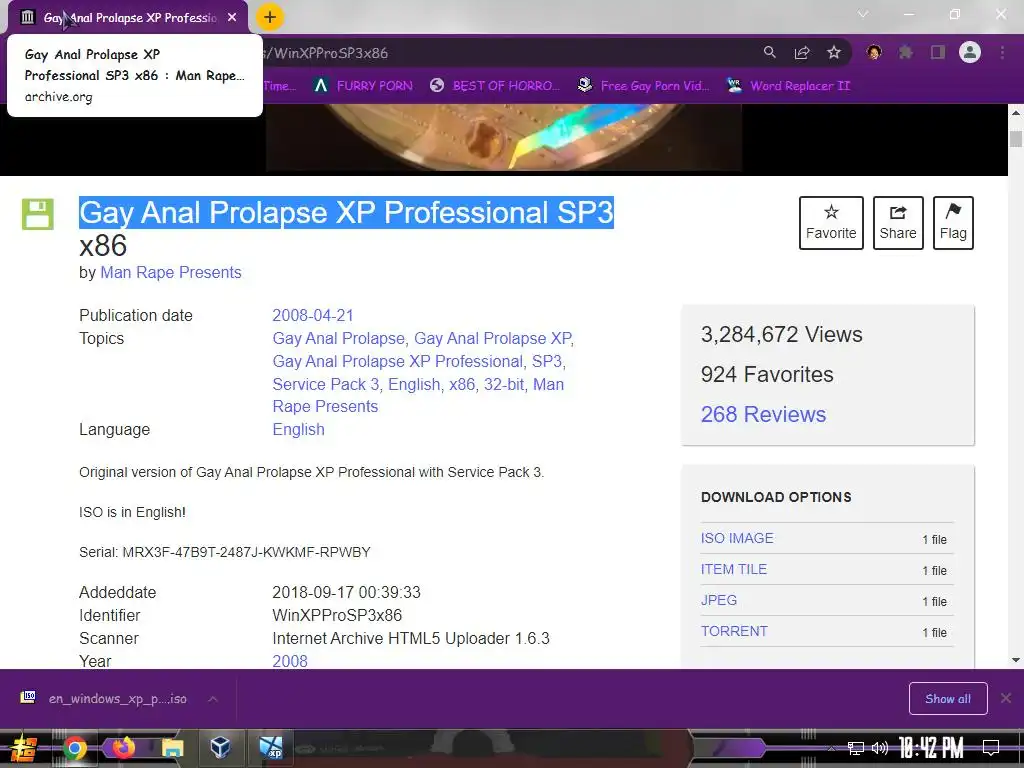Click the 3,284,672 Views text
Image resolution: width=1024 pixels, height=768 pixels.
pos(782,334)
